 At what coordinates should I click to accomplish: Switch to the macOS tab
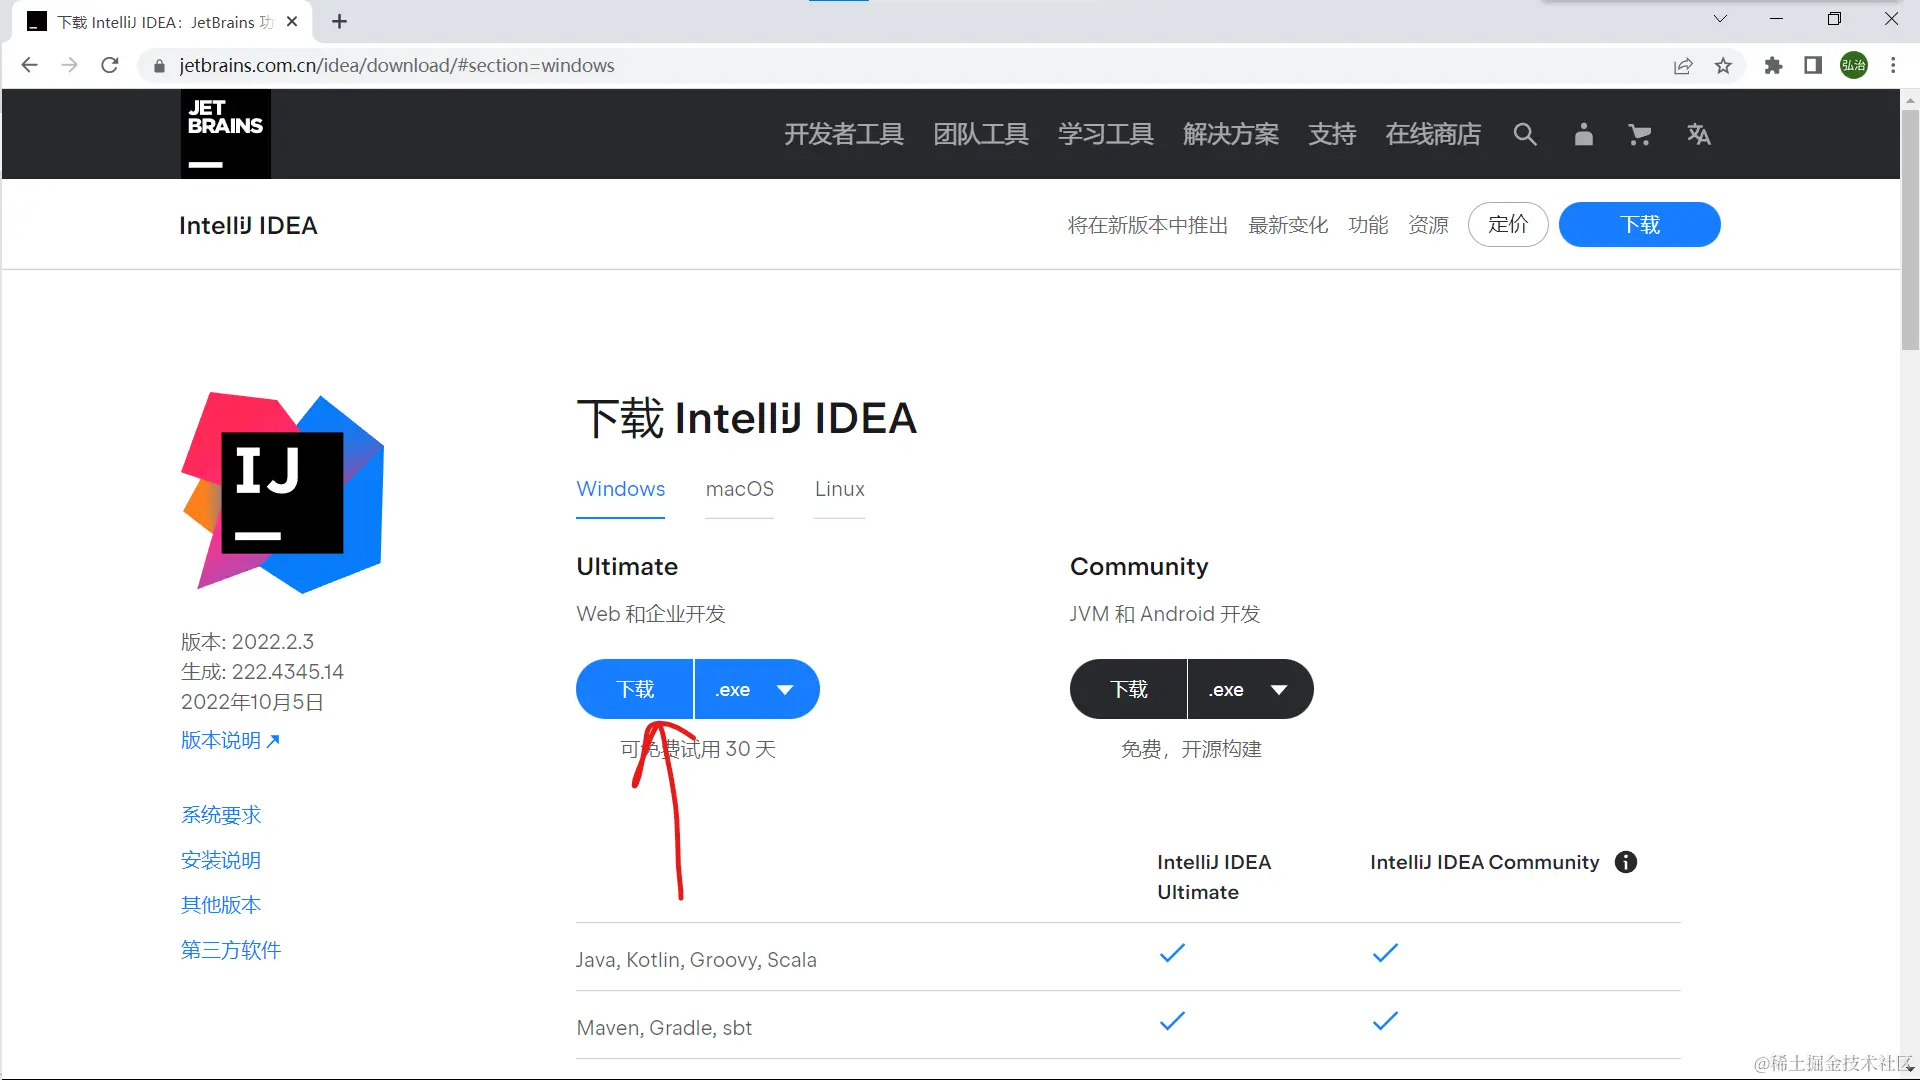[739, 489]
